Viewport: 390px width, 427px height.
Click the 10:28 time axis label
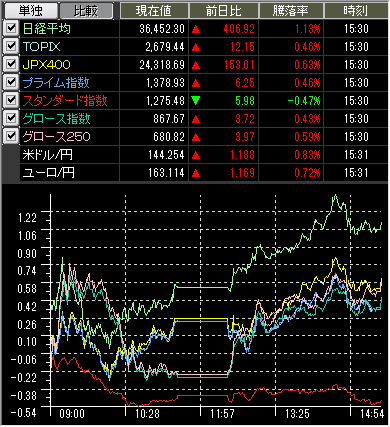147,414
